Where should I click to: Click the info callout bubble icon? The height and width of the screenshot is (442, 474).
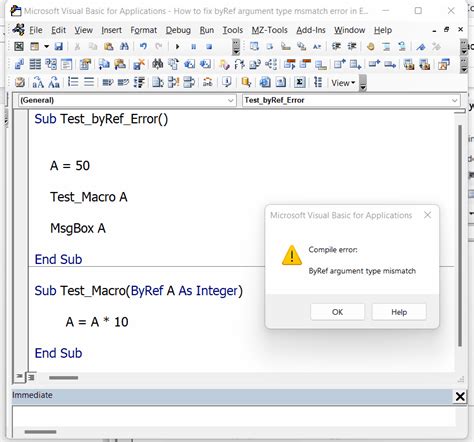(227, 82)
